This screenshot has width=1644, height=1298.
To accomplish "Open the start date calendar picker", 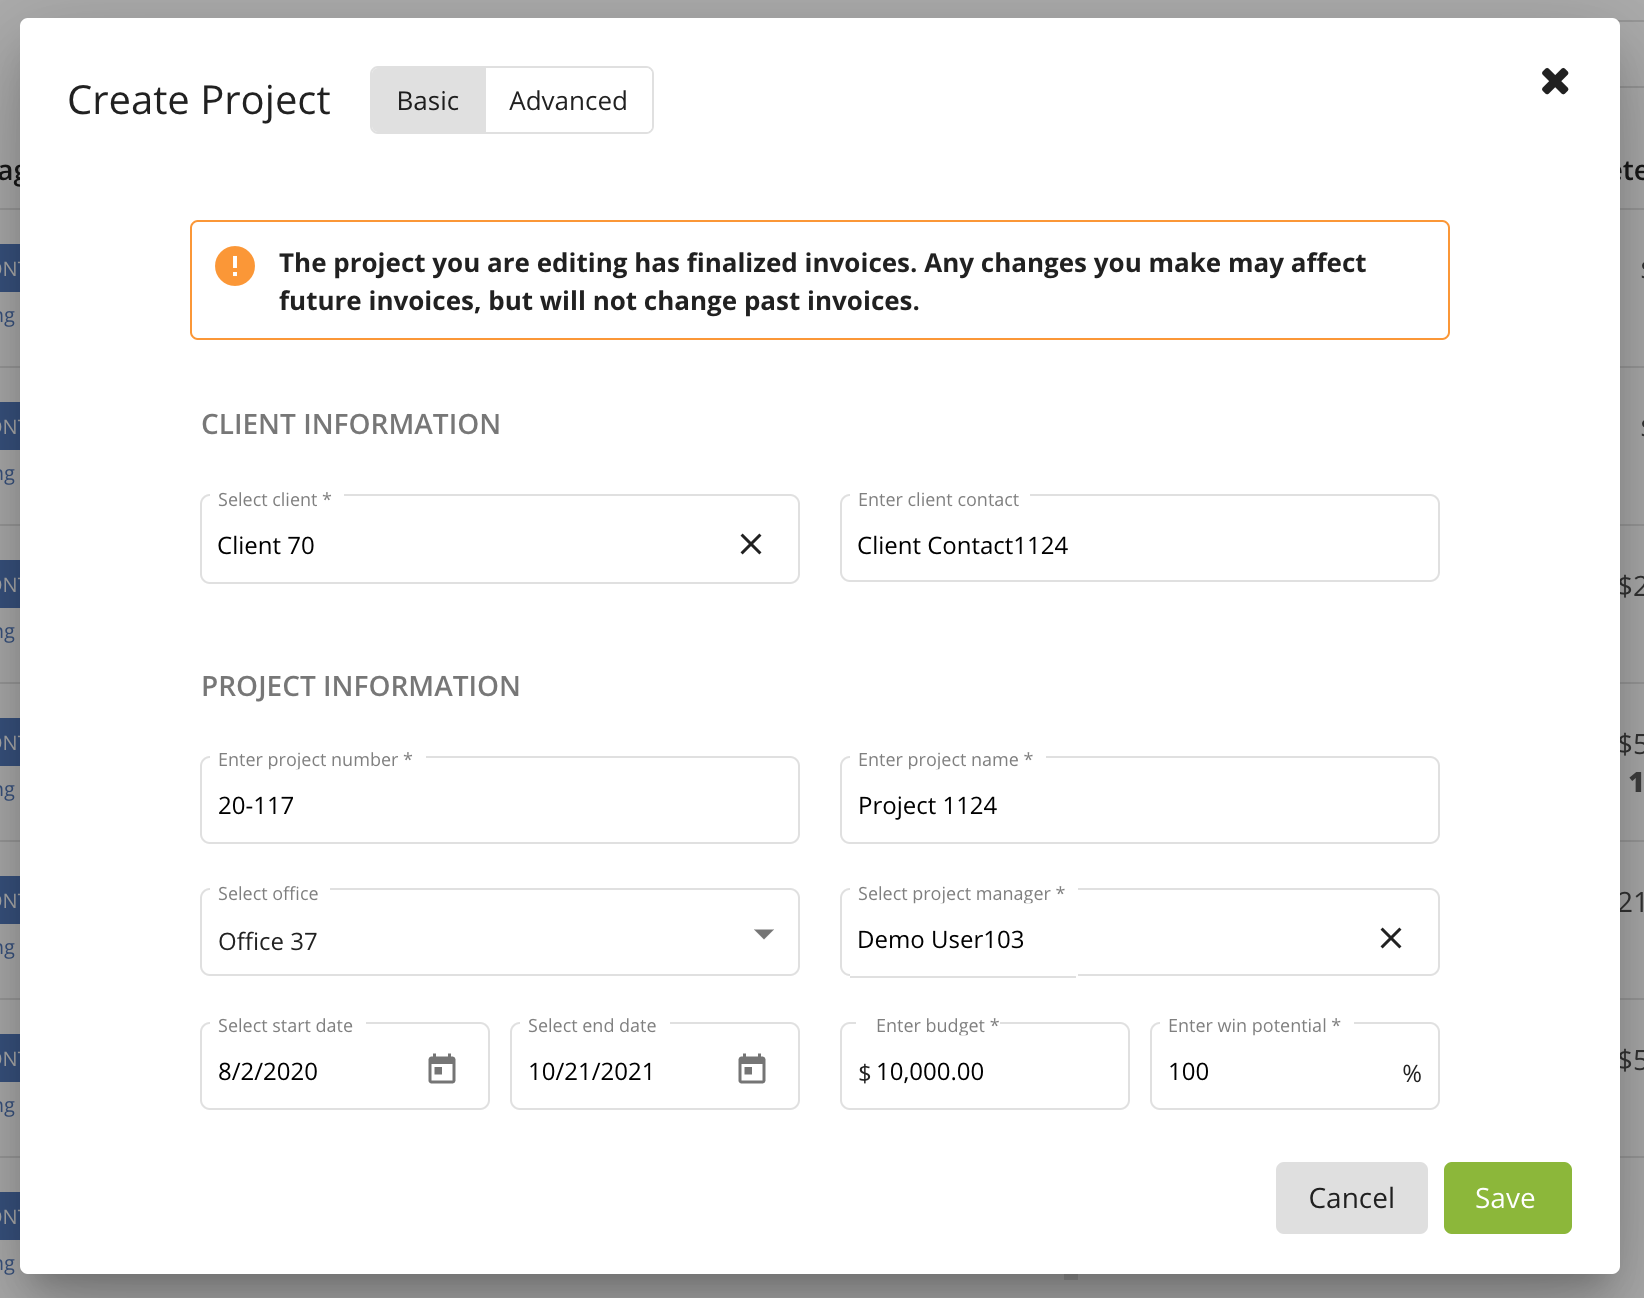I will click(444, 1068).
